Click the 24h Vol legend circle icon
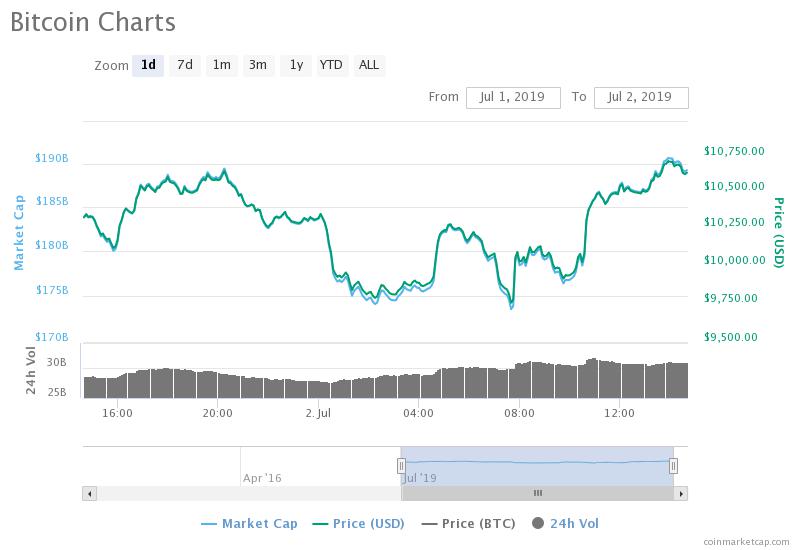 538,523
